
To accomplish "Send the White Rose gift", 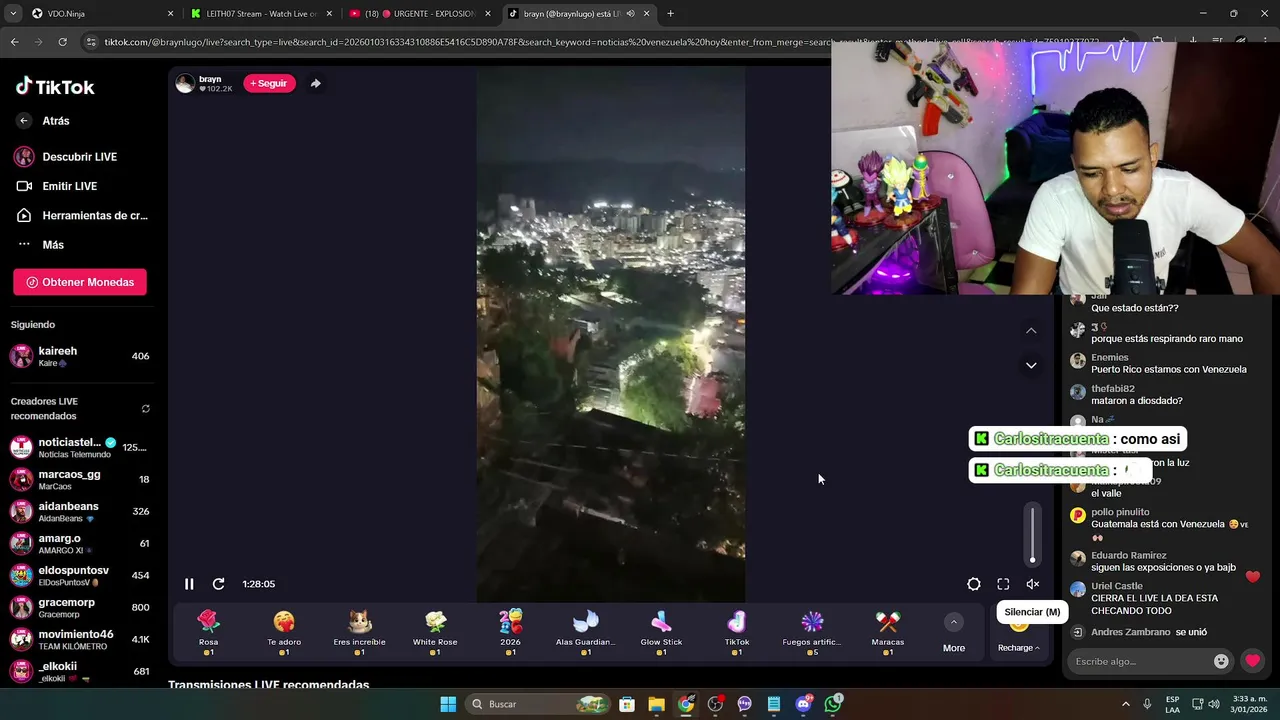I will click(x=435, y=633).
